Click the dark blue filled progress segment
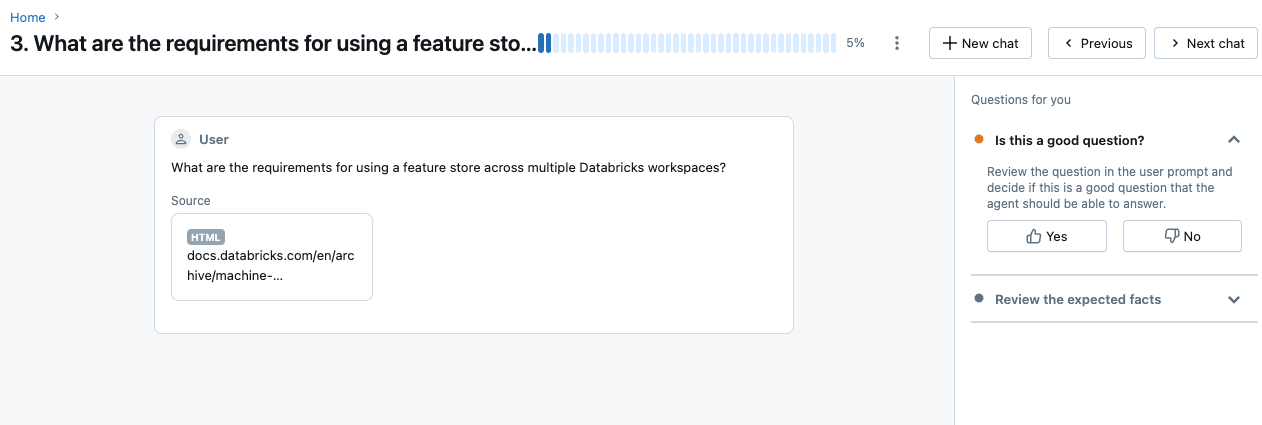 click(544, 43)
